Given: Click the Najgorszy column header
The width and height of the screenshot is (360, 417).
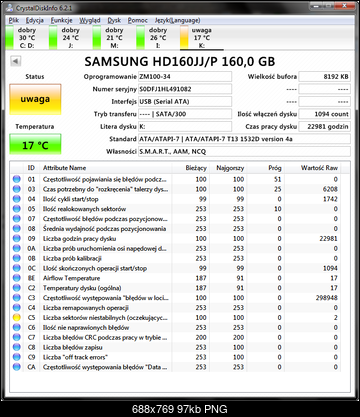Looking at the screenshot, I should click(x=228, y=168).
